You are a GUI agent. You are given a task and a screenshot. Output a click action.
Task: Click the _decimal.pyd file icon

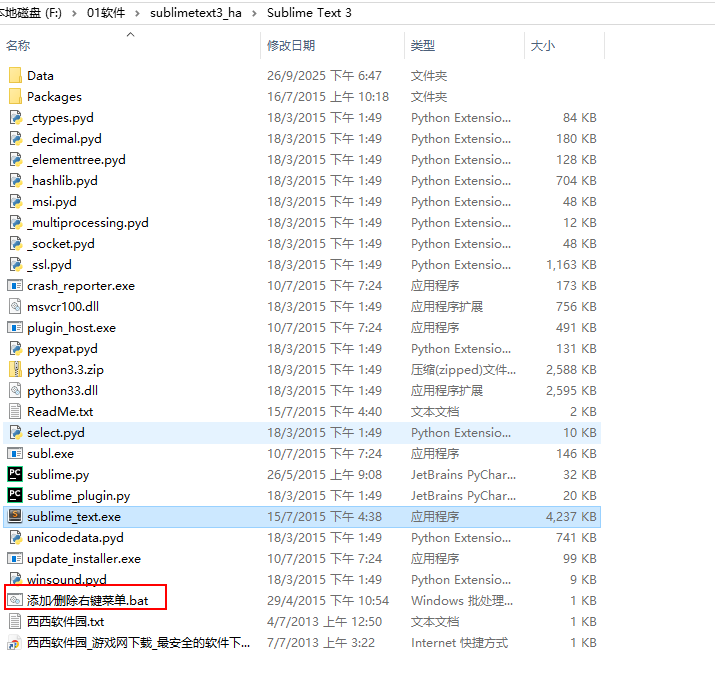pyautogui.click(x=15, y=138)
